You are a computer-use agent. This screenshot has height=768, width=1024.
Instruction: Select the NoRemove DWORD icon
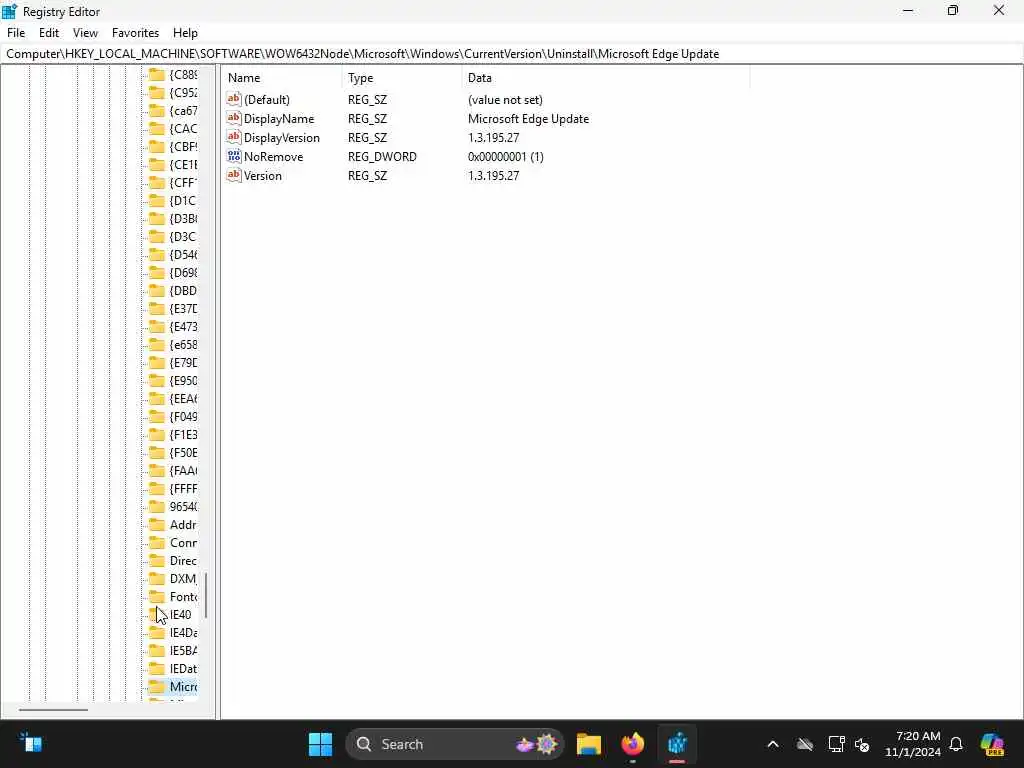(x=234, y=156)
